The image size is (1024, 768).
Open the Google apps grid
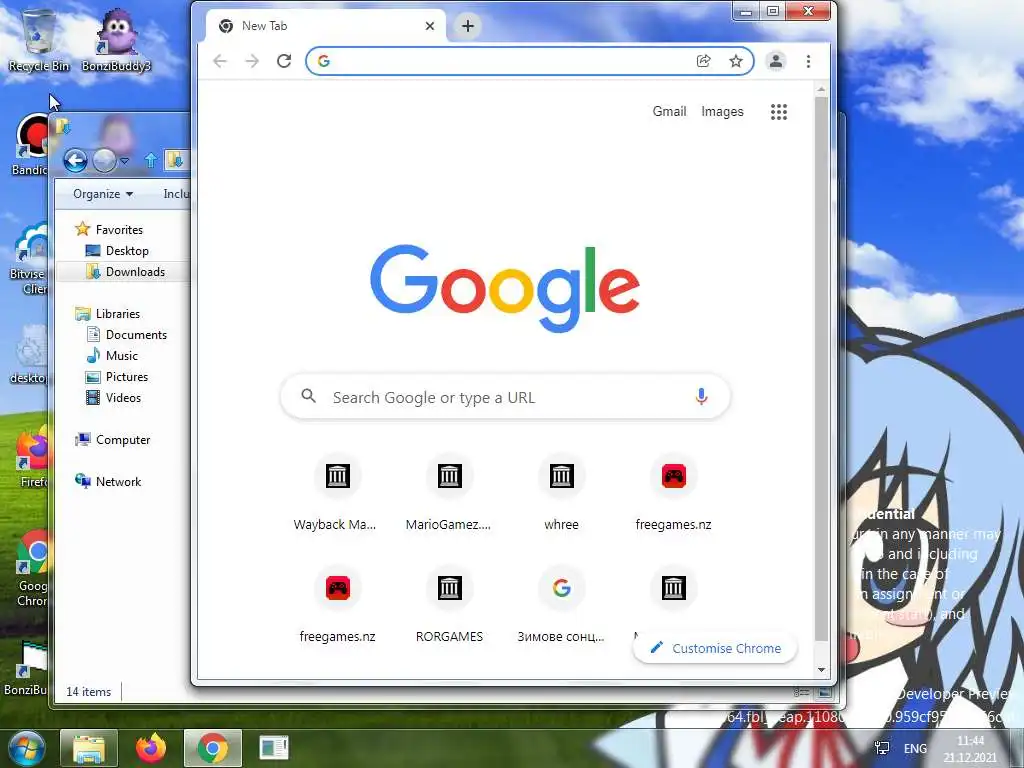(778, 112)
